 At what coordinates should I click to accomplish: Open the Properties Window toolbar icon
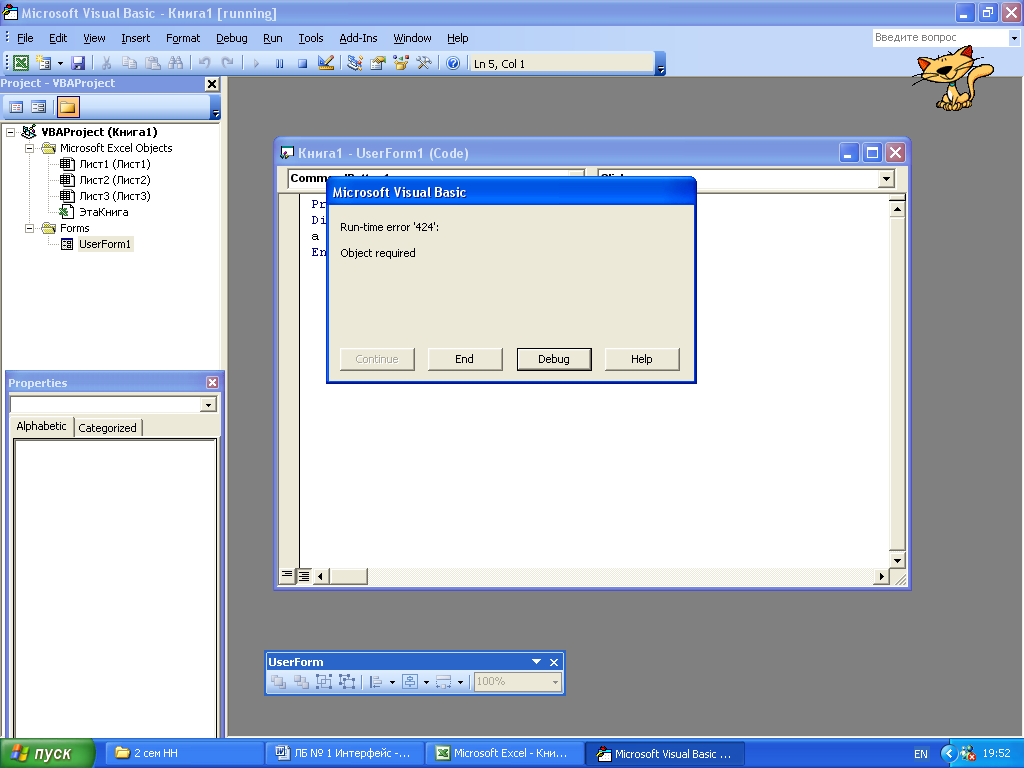[x=377, y=63]
